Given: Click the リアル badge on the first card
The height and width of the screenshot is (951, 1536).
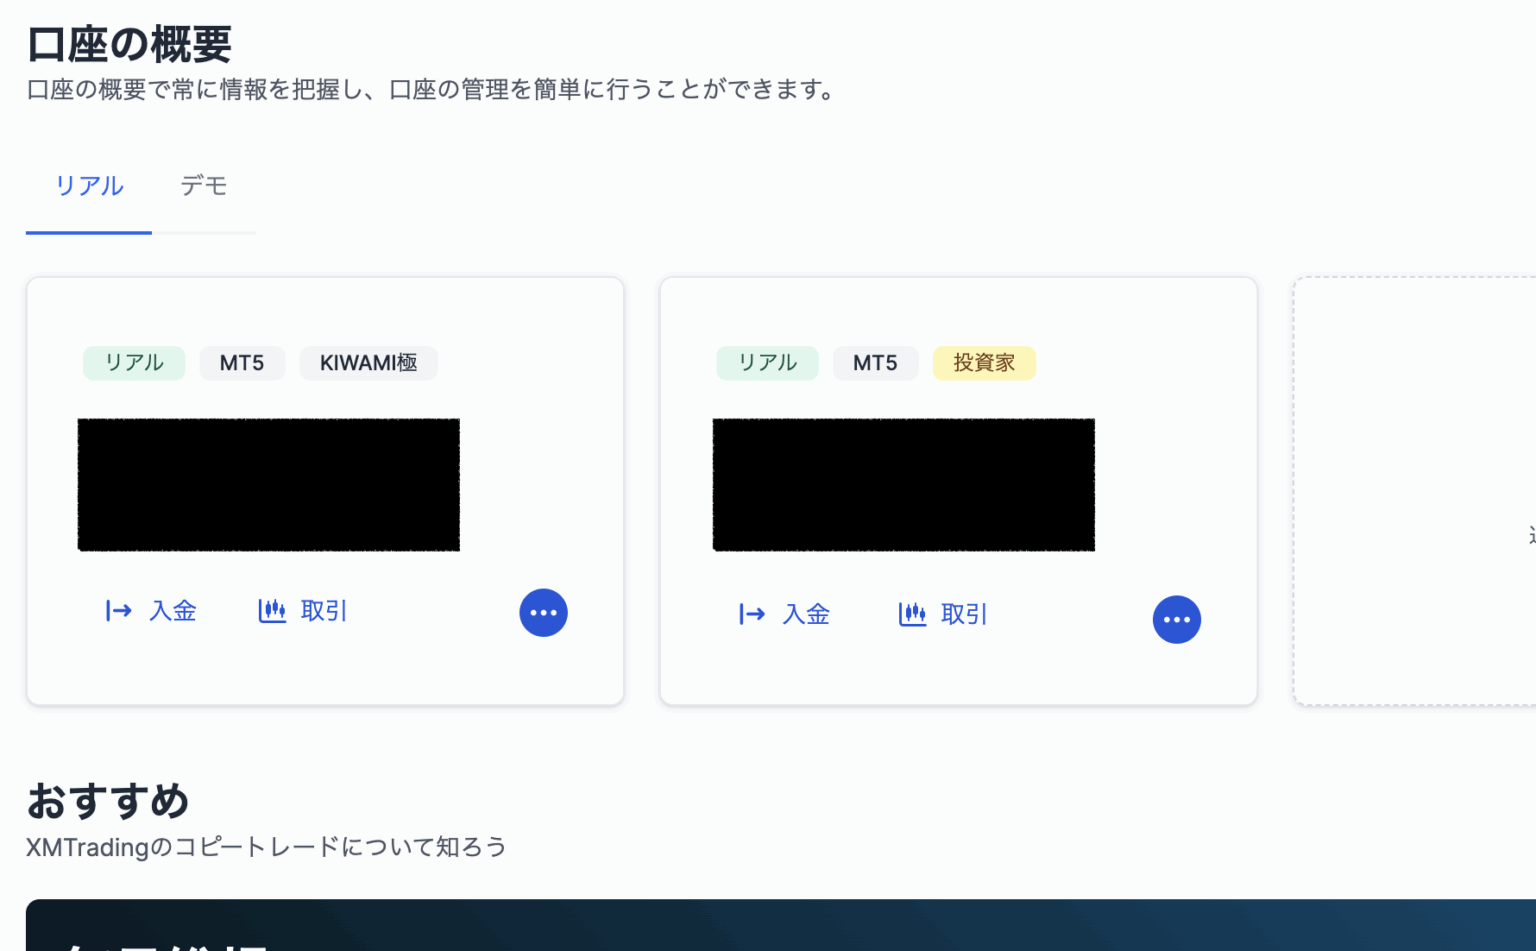Looking at the screenshot, I should click(x=133, y=363).
